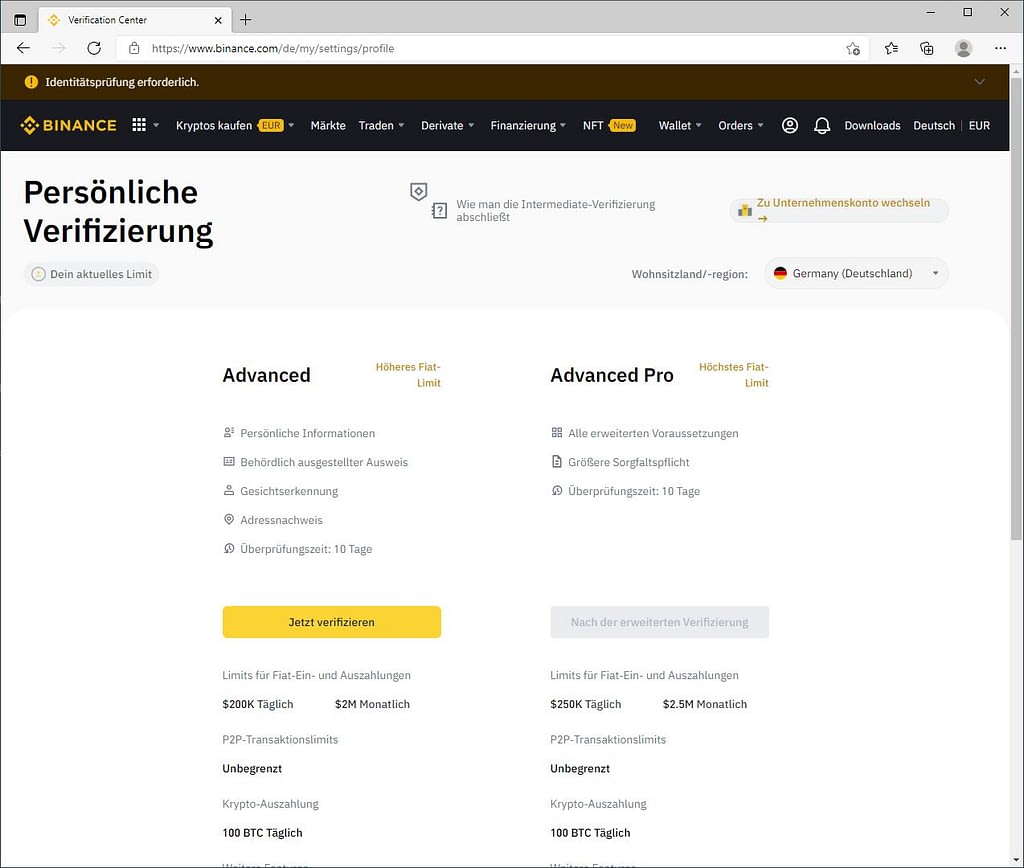
Task: Click the shield verification icon
Action: click(419, 191)
